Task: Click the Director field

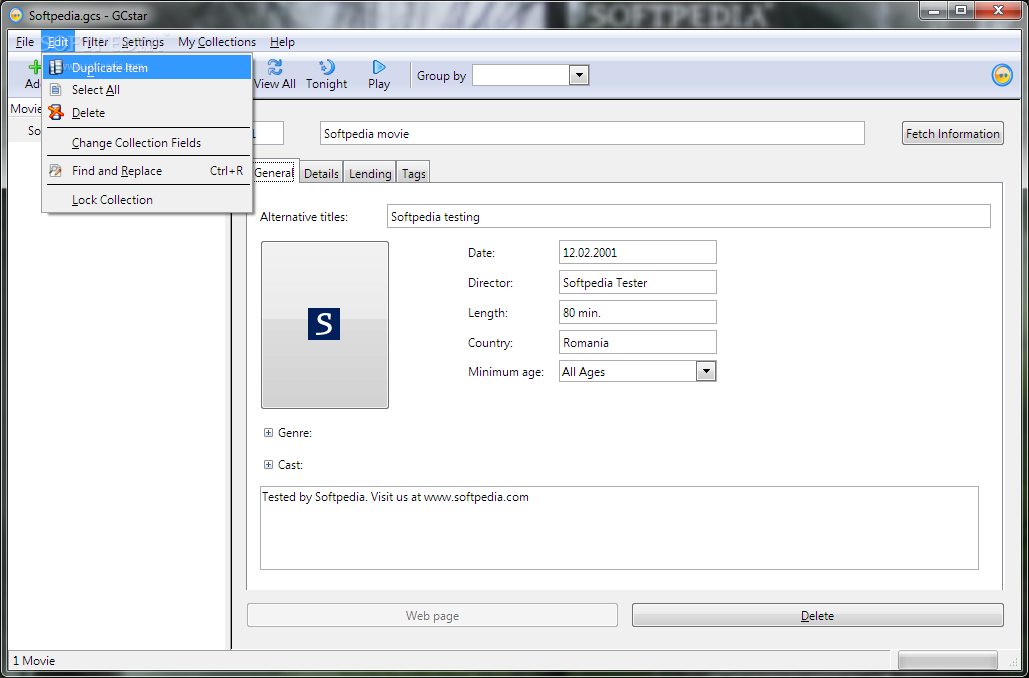Action: (638, 283)
